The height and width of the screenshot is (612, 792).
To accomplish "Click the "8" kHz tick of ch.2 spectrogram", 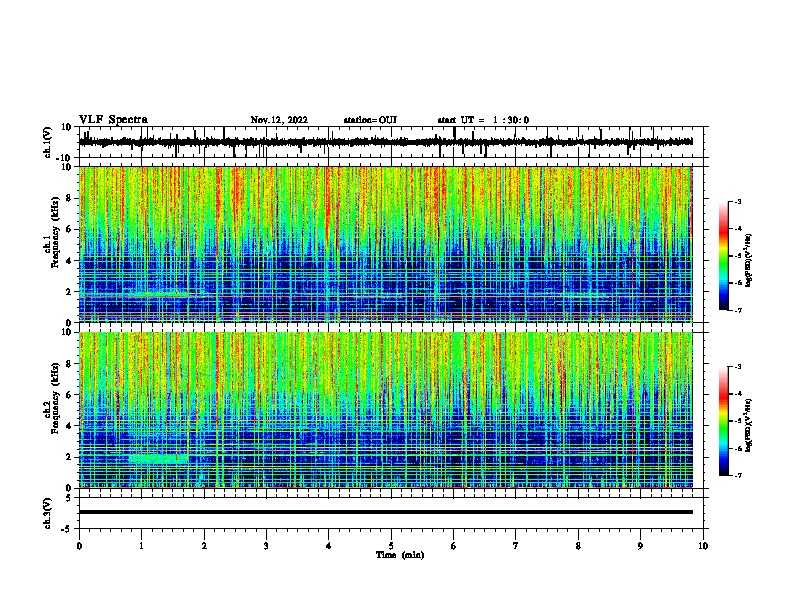I will click(x=69, y=364).
